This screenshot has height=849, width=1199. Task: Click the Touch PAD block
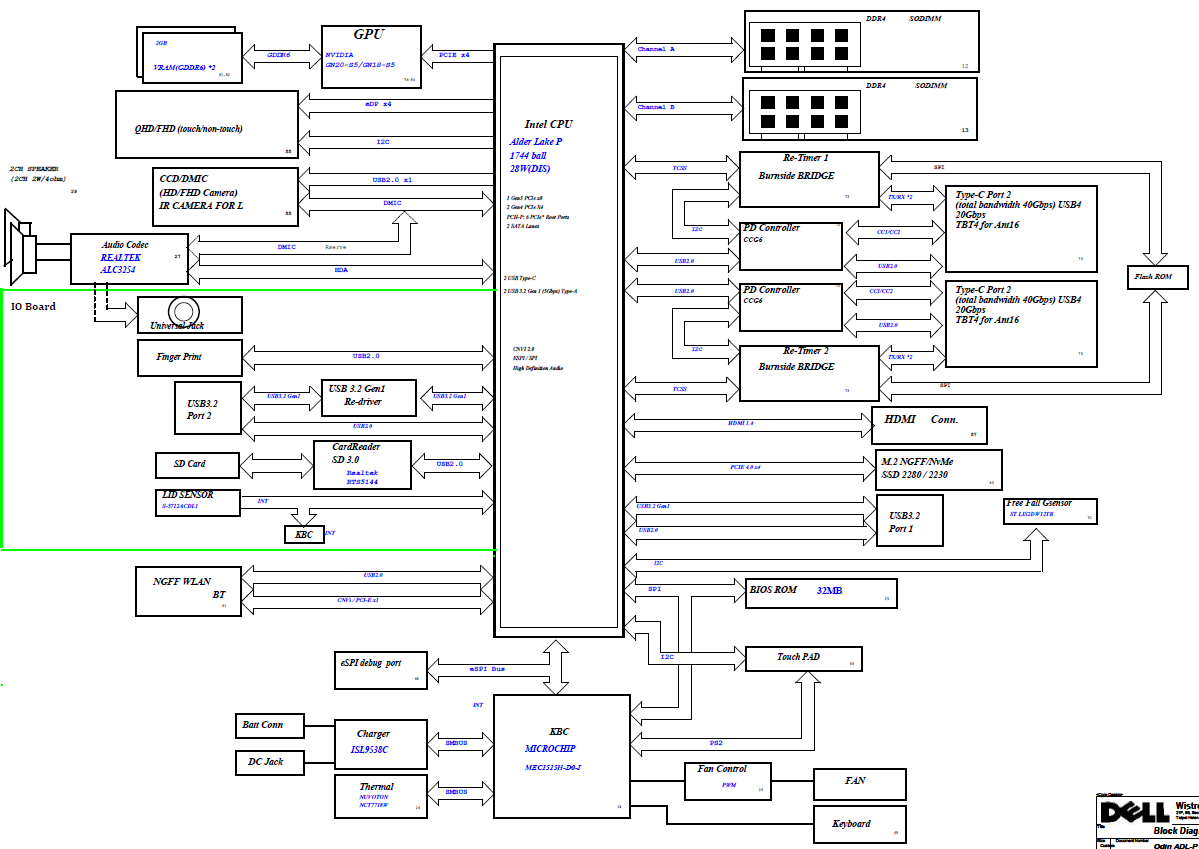[x=803, y=658]
